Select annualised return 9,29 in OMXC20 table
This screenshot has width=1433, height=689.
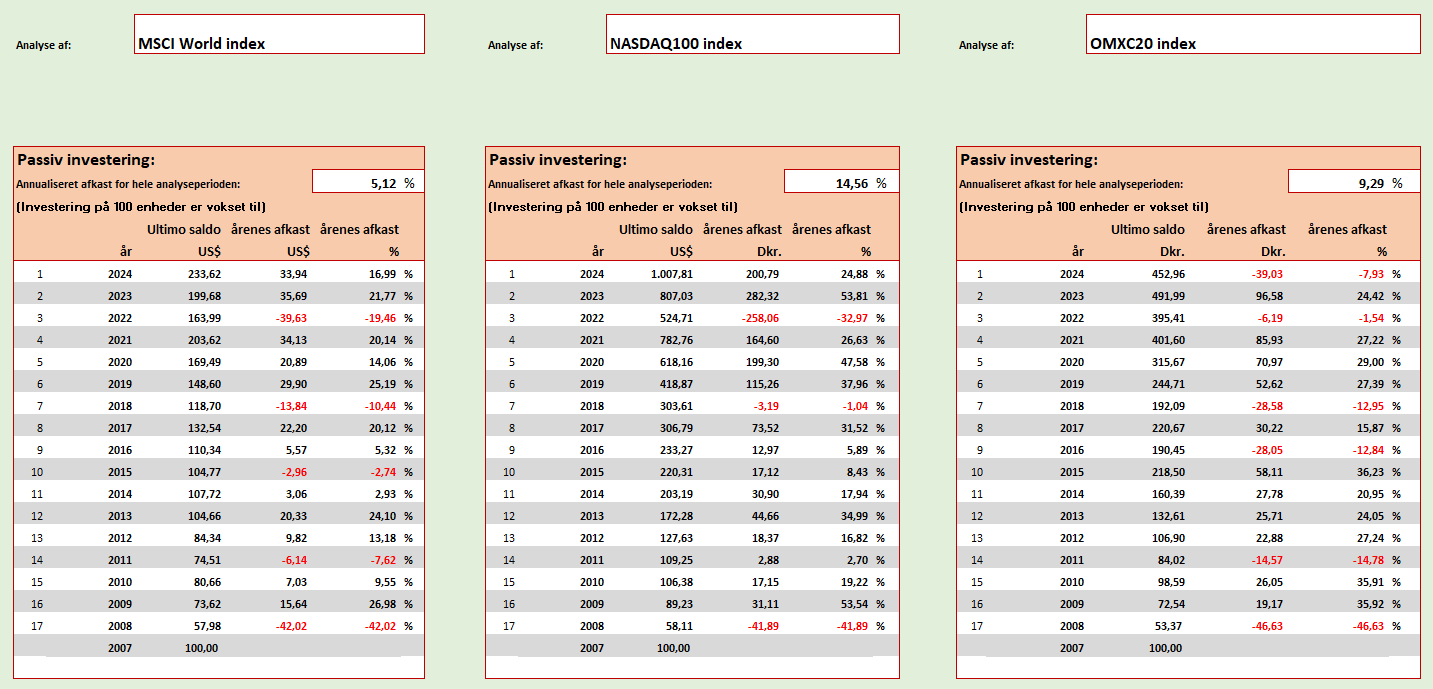(x=1354, y=182)
